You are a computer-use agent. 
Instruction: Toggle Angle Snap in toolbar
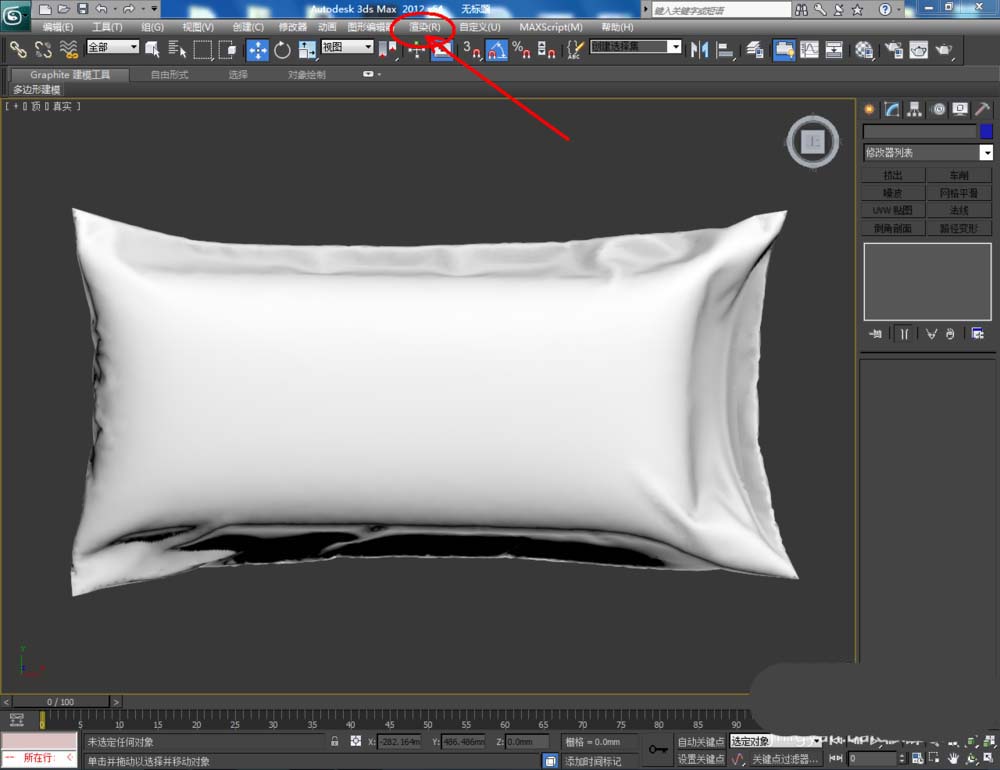[x=496, y=49]
